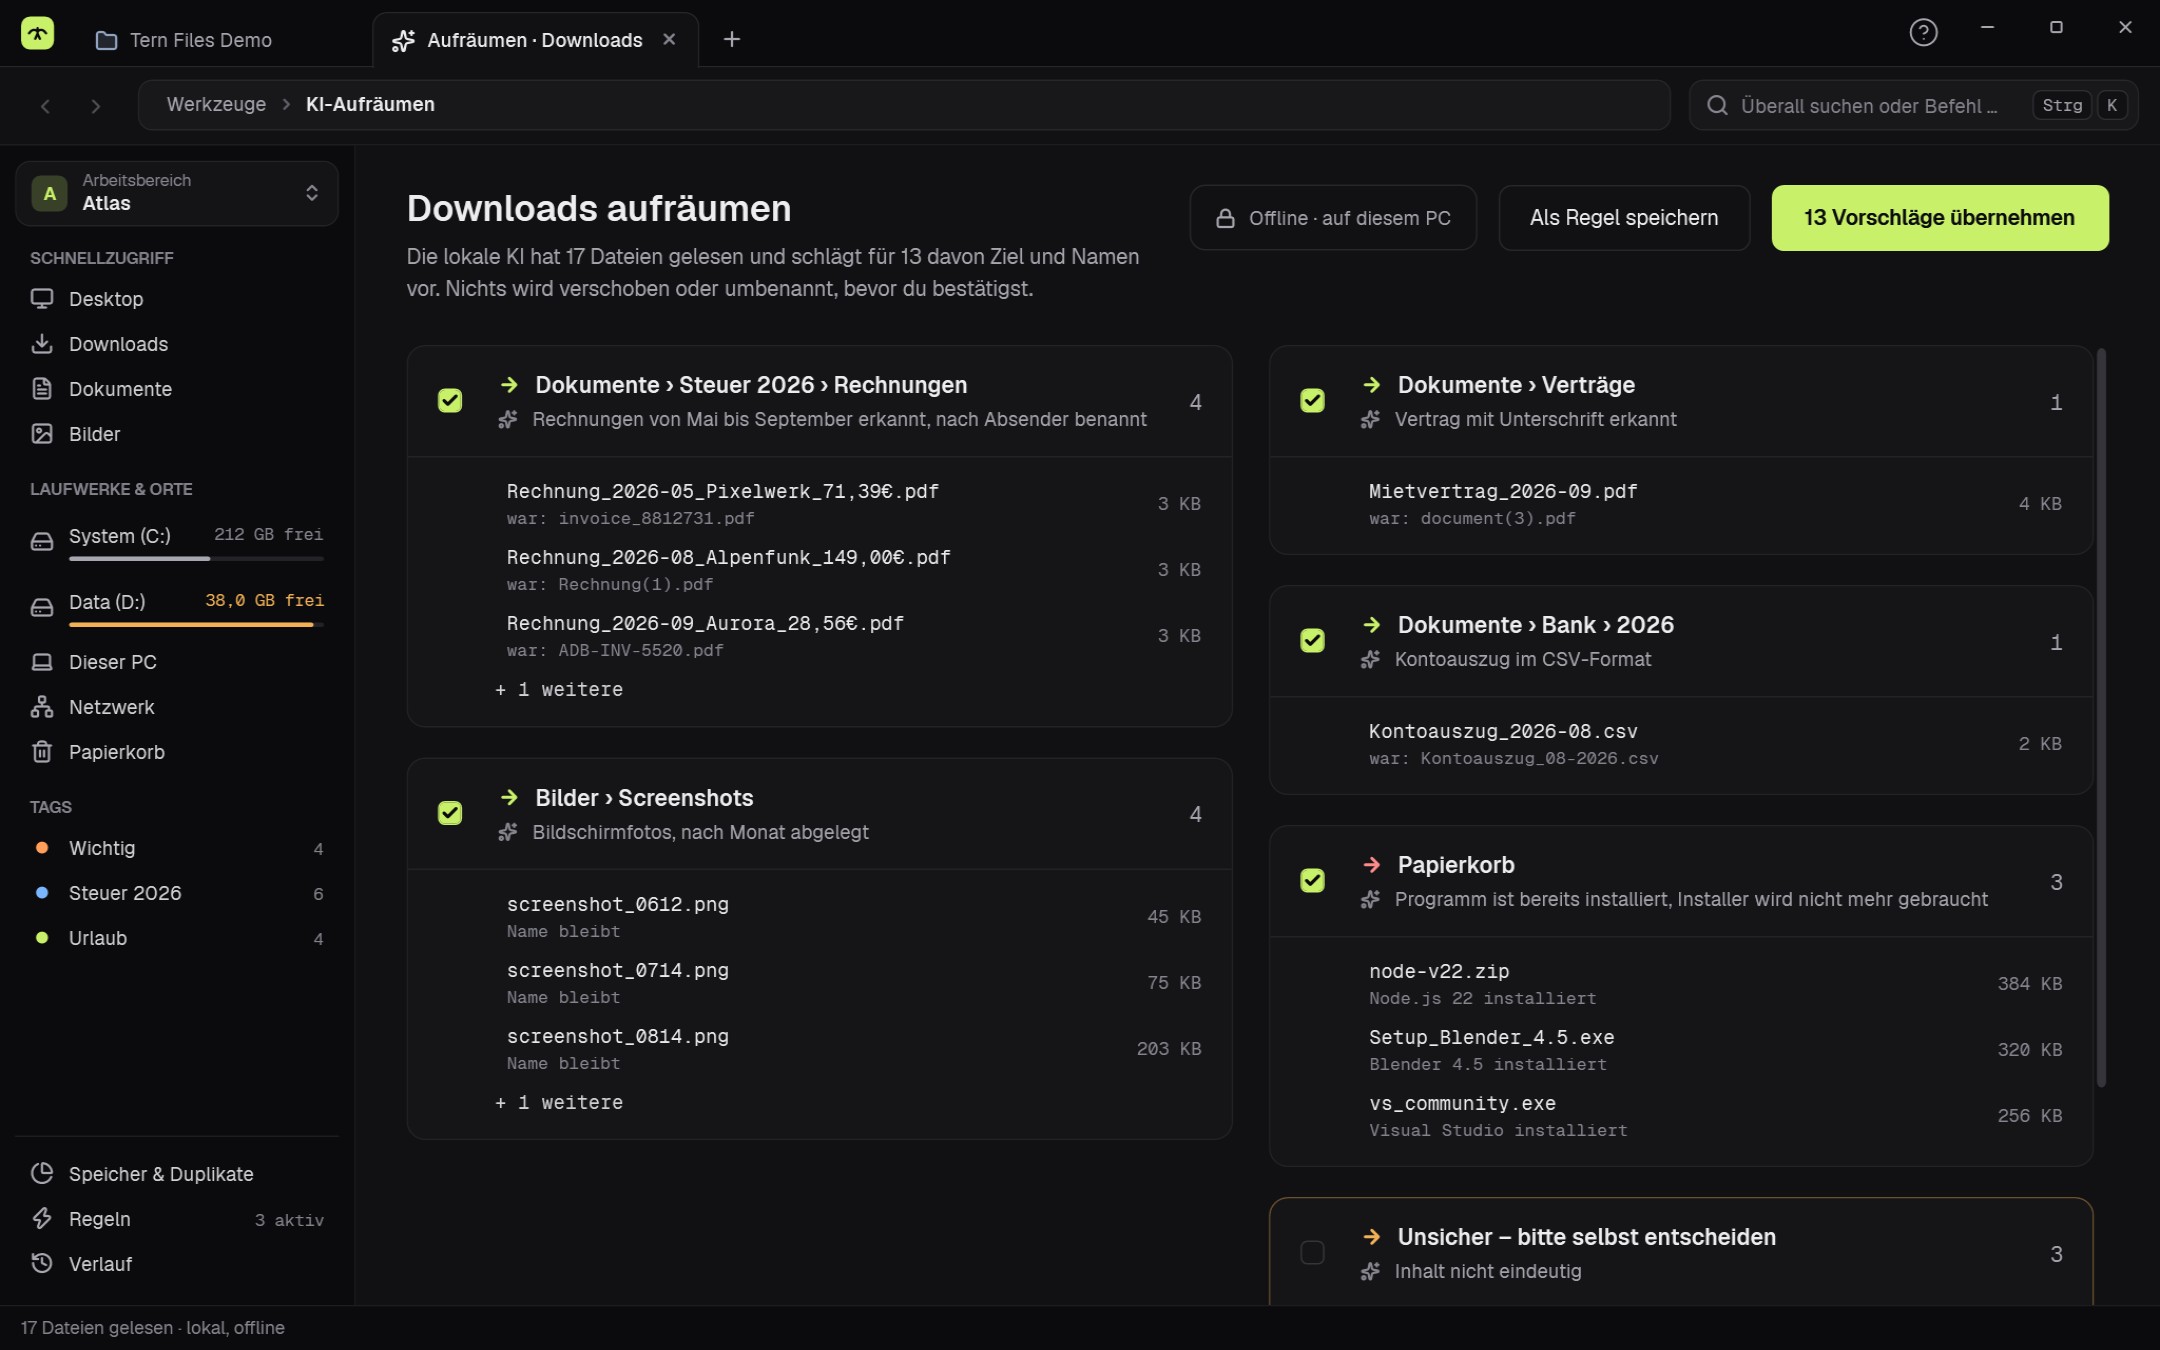
Task: Select the Dieser PC entry
Action: (x=177, y=662)
